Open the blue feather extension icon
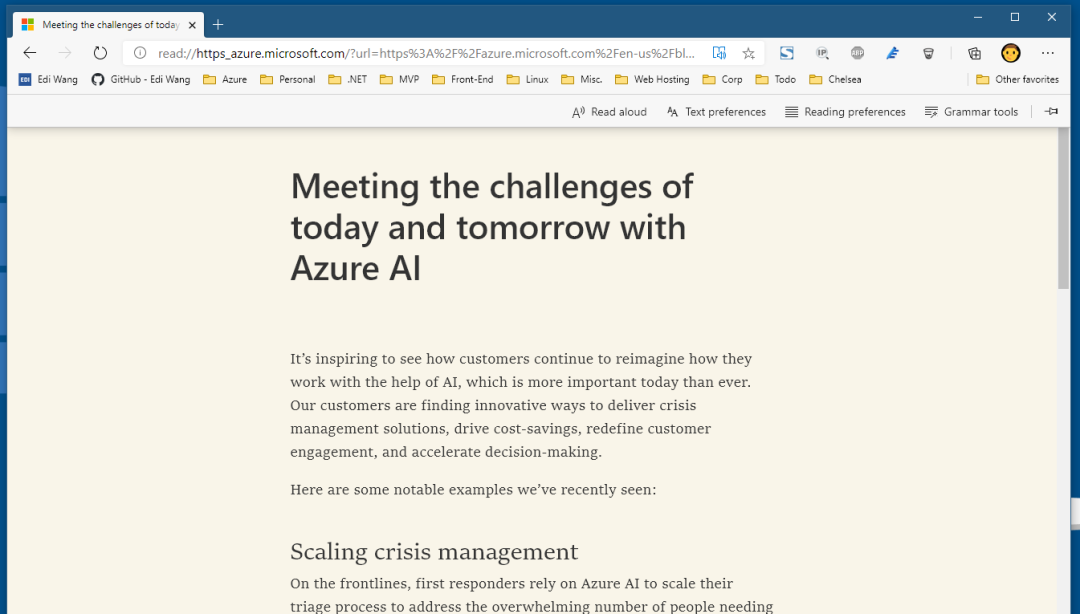This screenshot has width=1080, height=614. (x=893, y=53)
